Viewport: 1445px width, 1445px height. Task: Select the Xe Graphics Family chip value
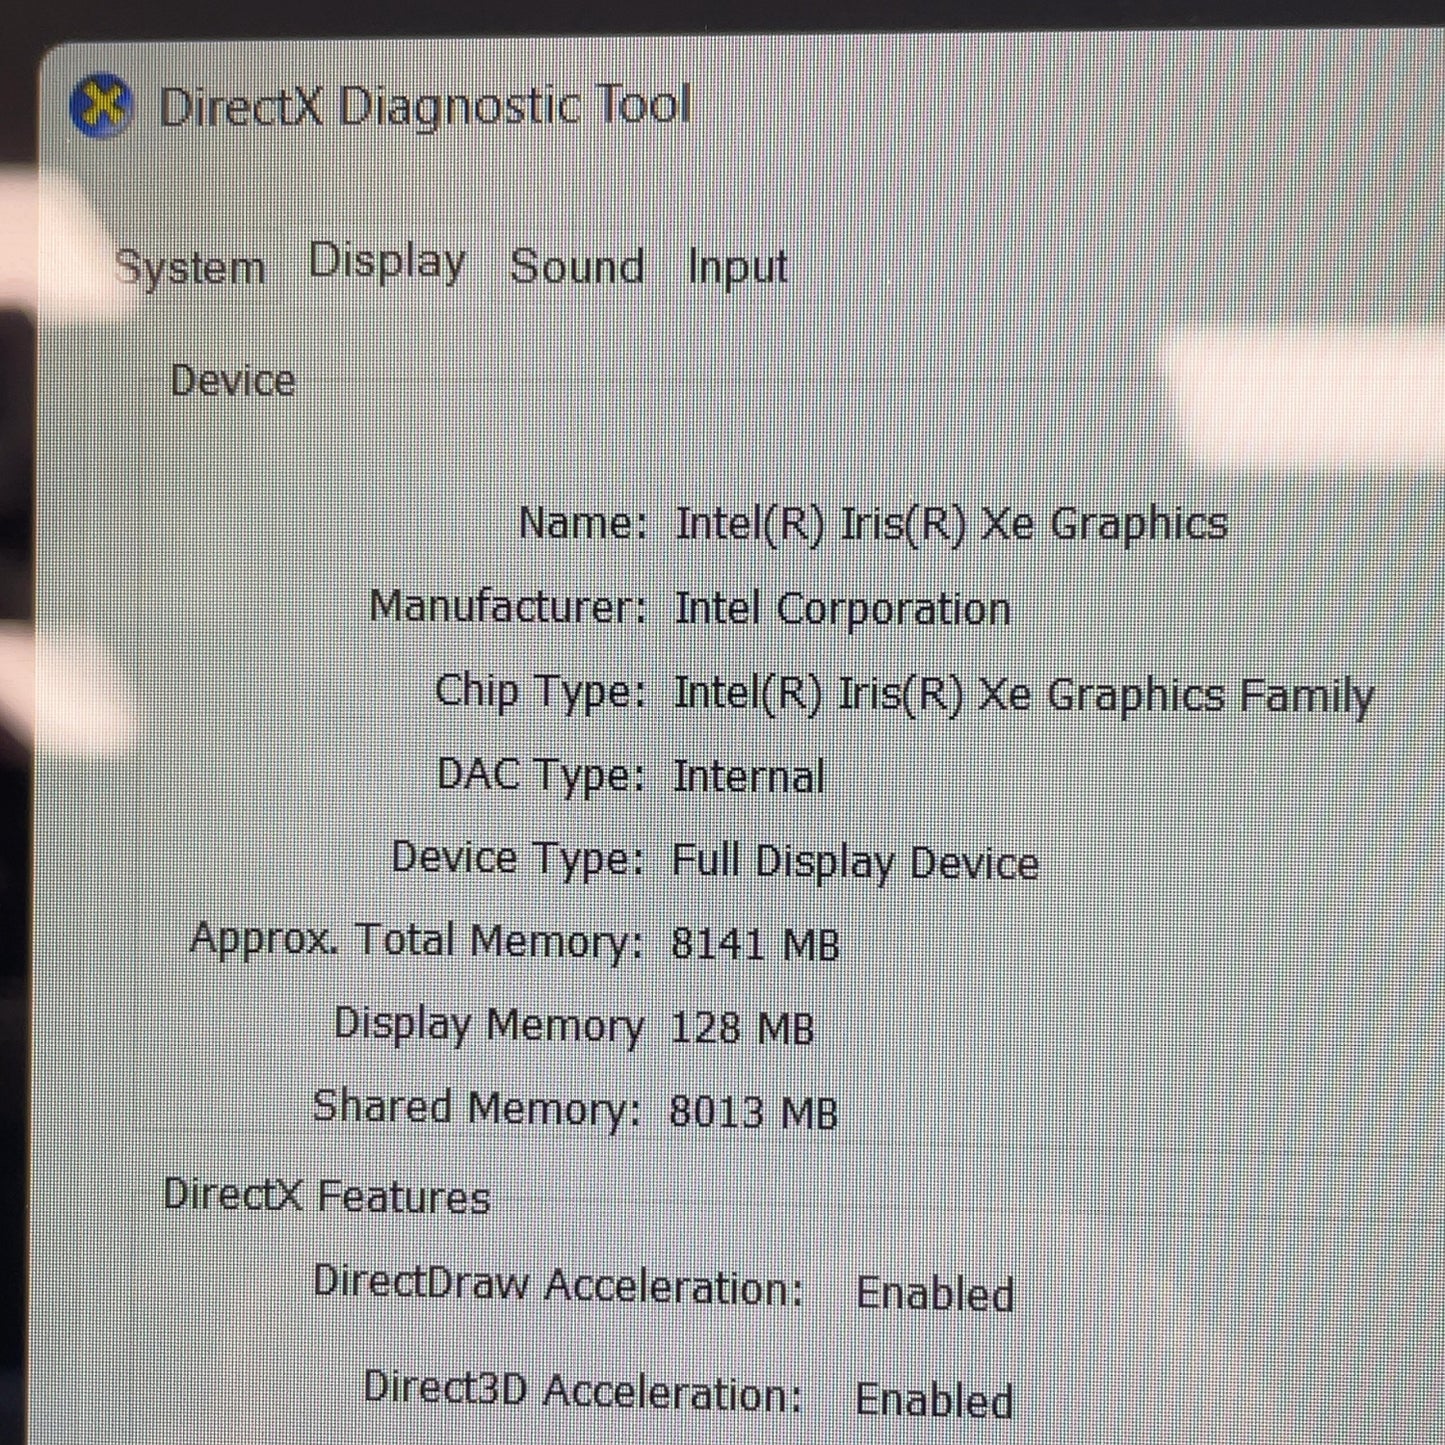pos(1024,695)
